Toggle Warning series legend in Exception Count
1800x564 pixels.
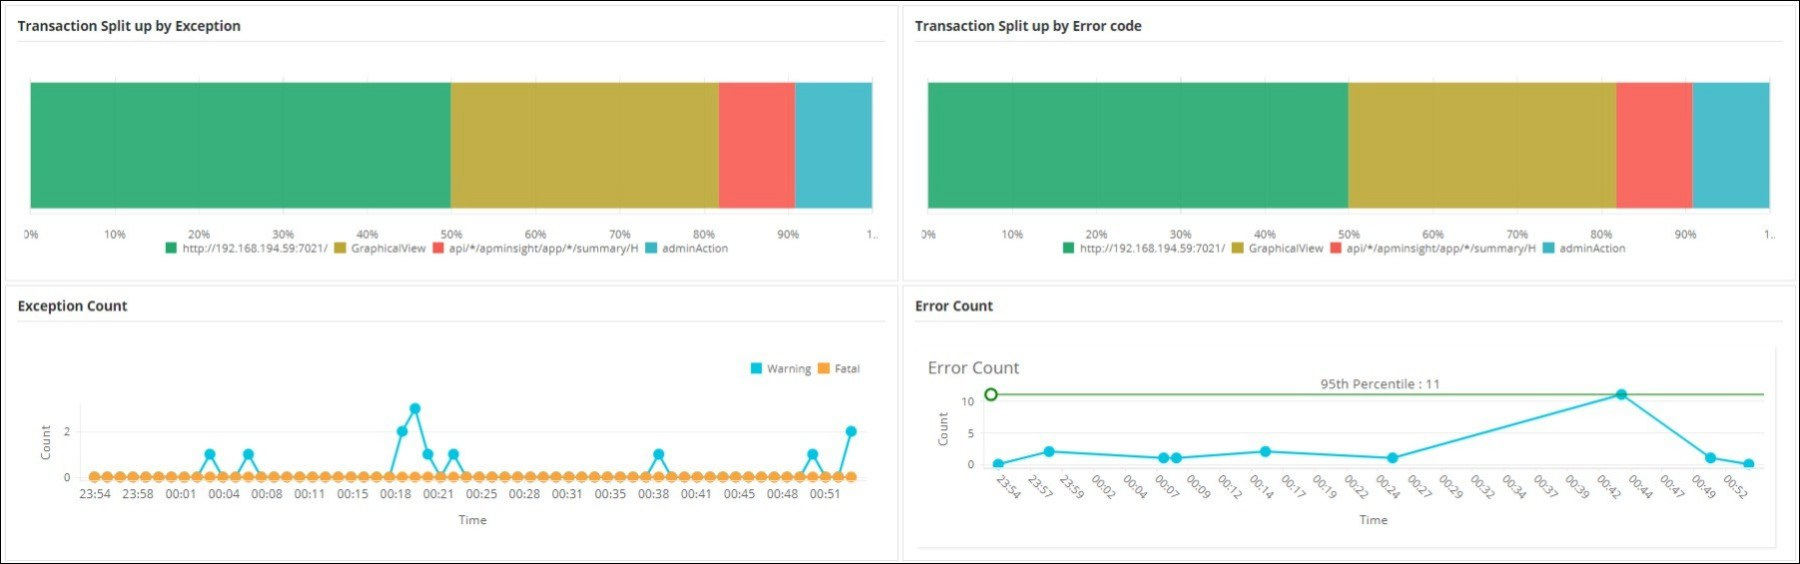pos(781,369)
